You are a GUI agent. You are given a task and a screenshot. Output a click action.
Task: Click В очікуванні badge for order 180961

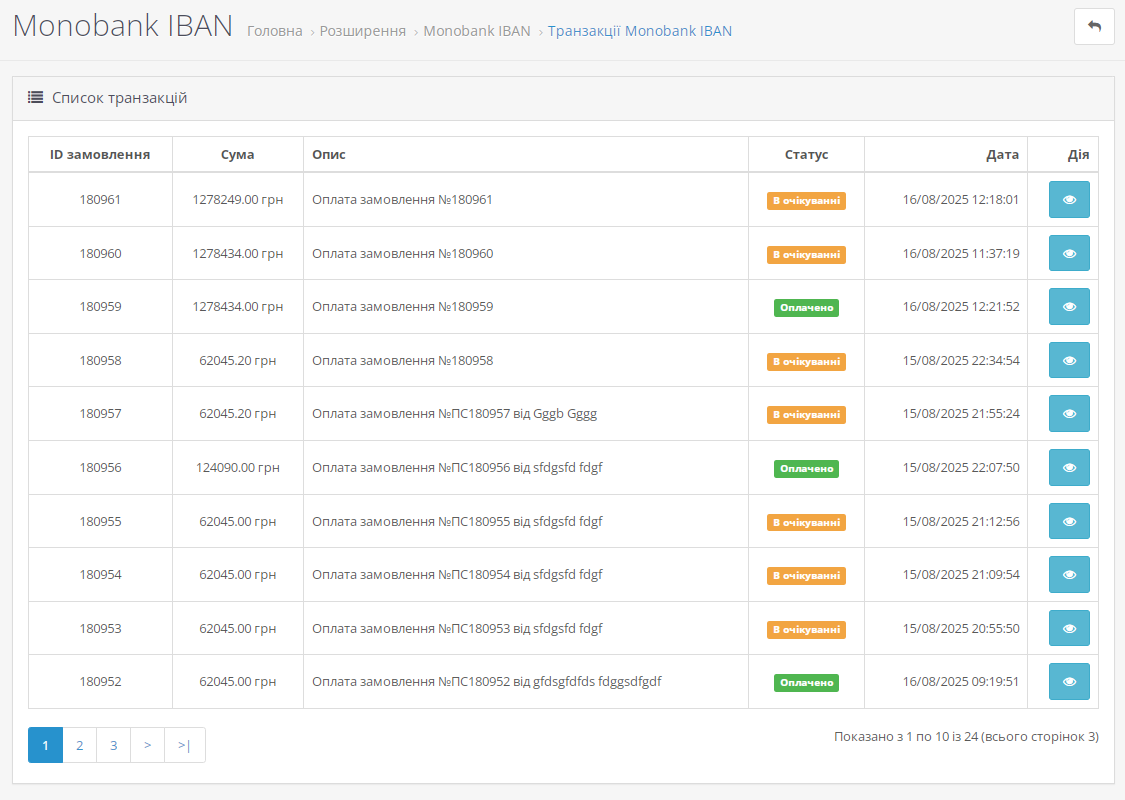point(806,200)
